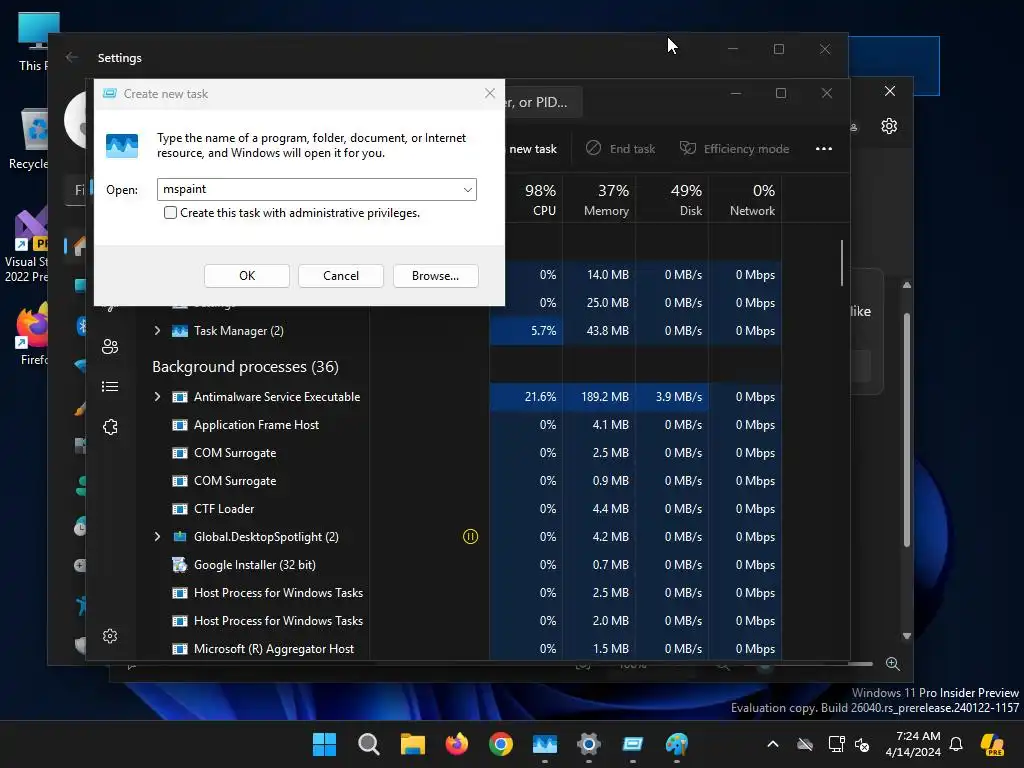1024x768 pixels.
Task: Open taskbar Search
Action: click(369, 744)
